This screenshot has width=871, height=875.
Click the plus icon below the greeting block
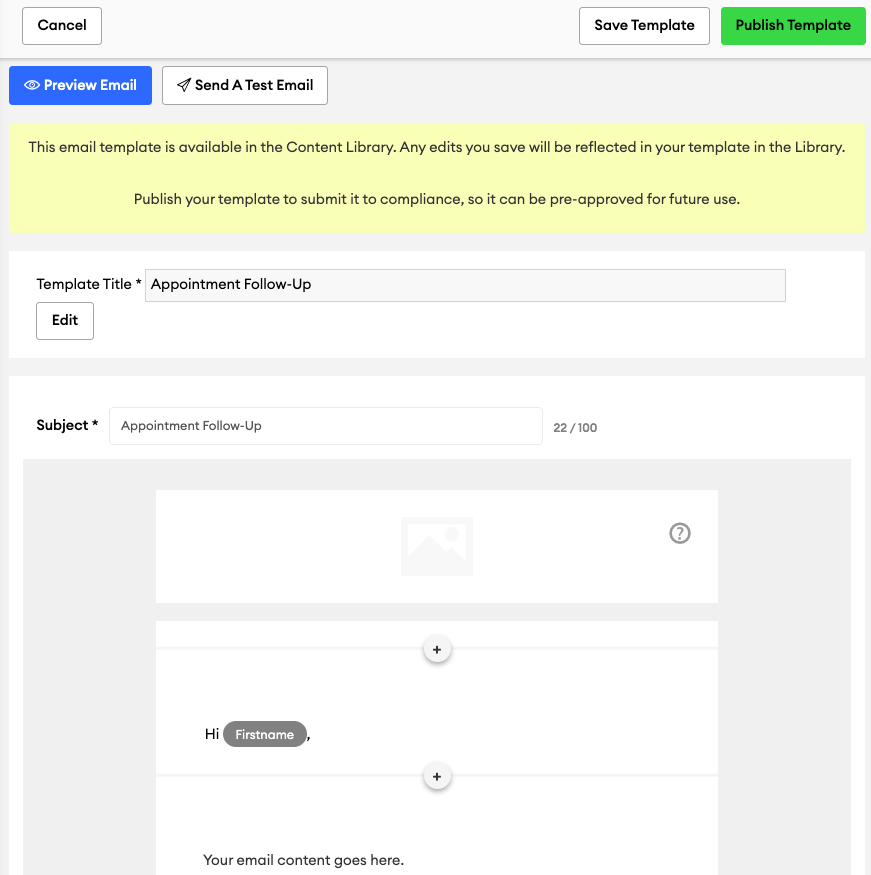[437, 776]
